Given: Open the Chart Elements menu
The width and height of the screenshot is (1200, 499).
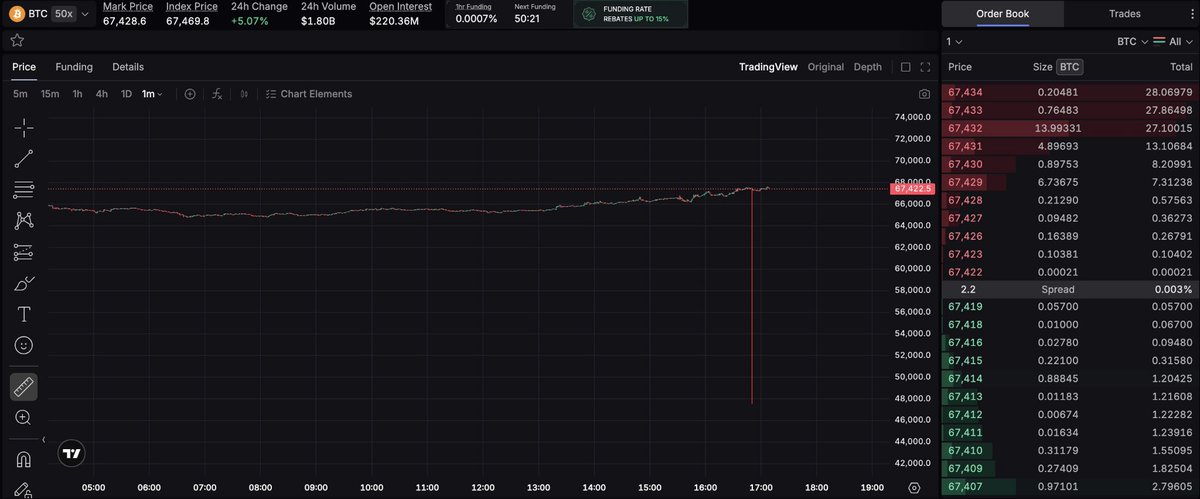Looking at the screenshot, I should point(309,94).
